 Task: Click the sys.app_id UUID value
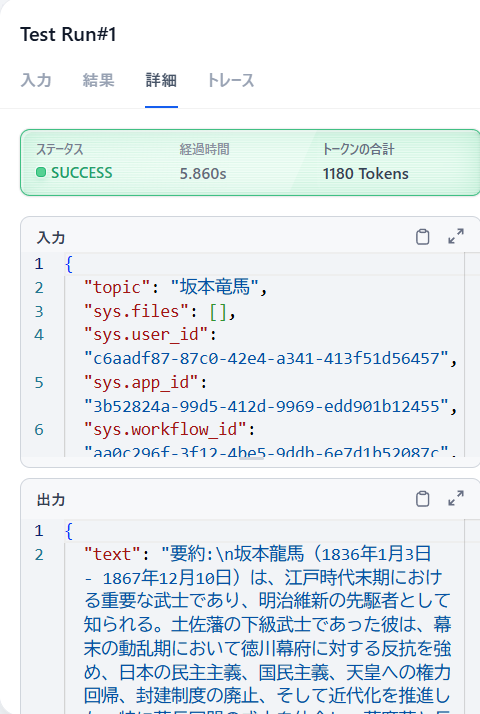click(x=266, y=406)
